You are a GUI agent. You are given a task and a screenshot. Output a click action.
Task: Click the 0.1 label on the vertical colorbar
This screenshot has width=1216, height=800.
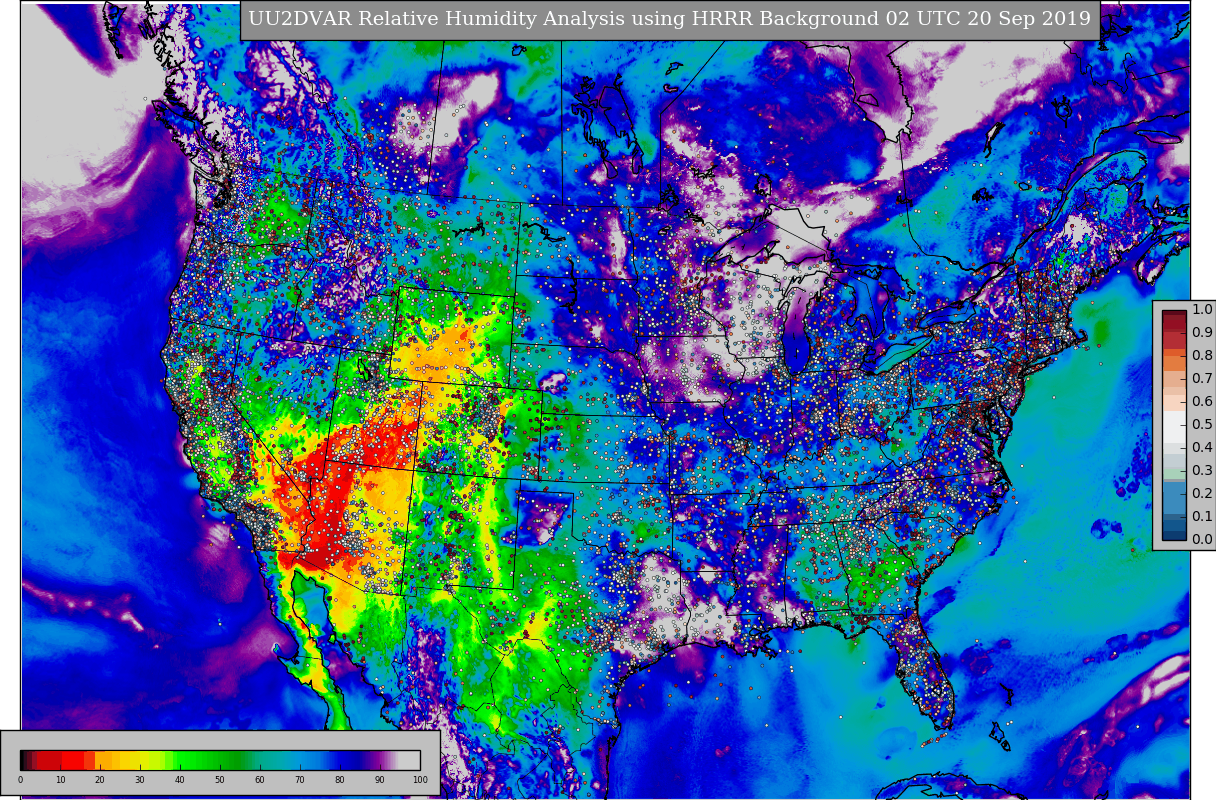1202,516
